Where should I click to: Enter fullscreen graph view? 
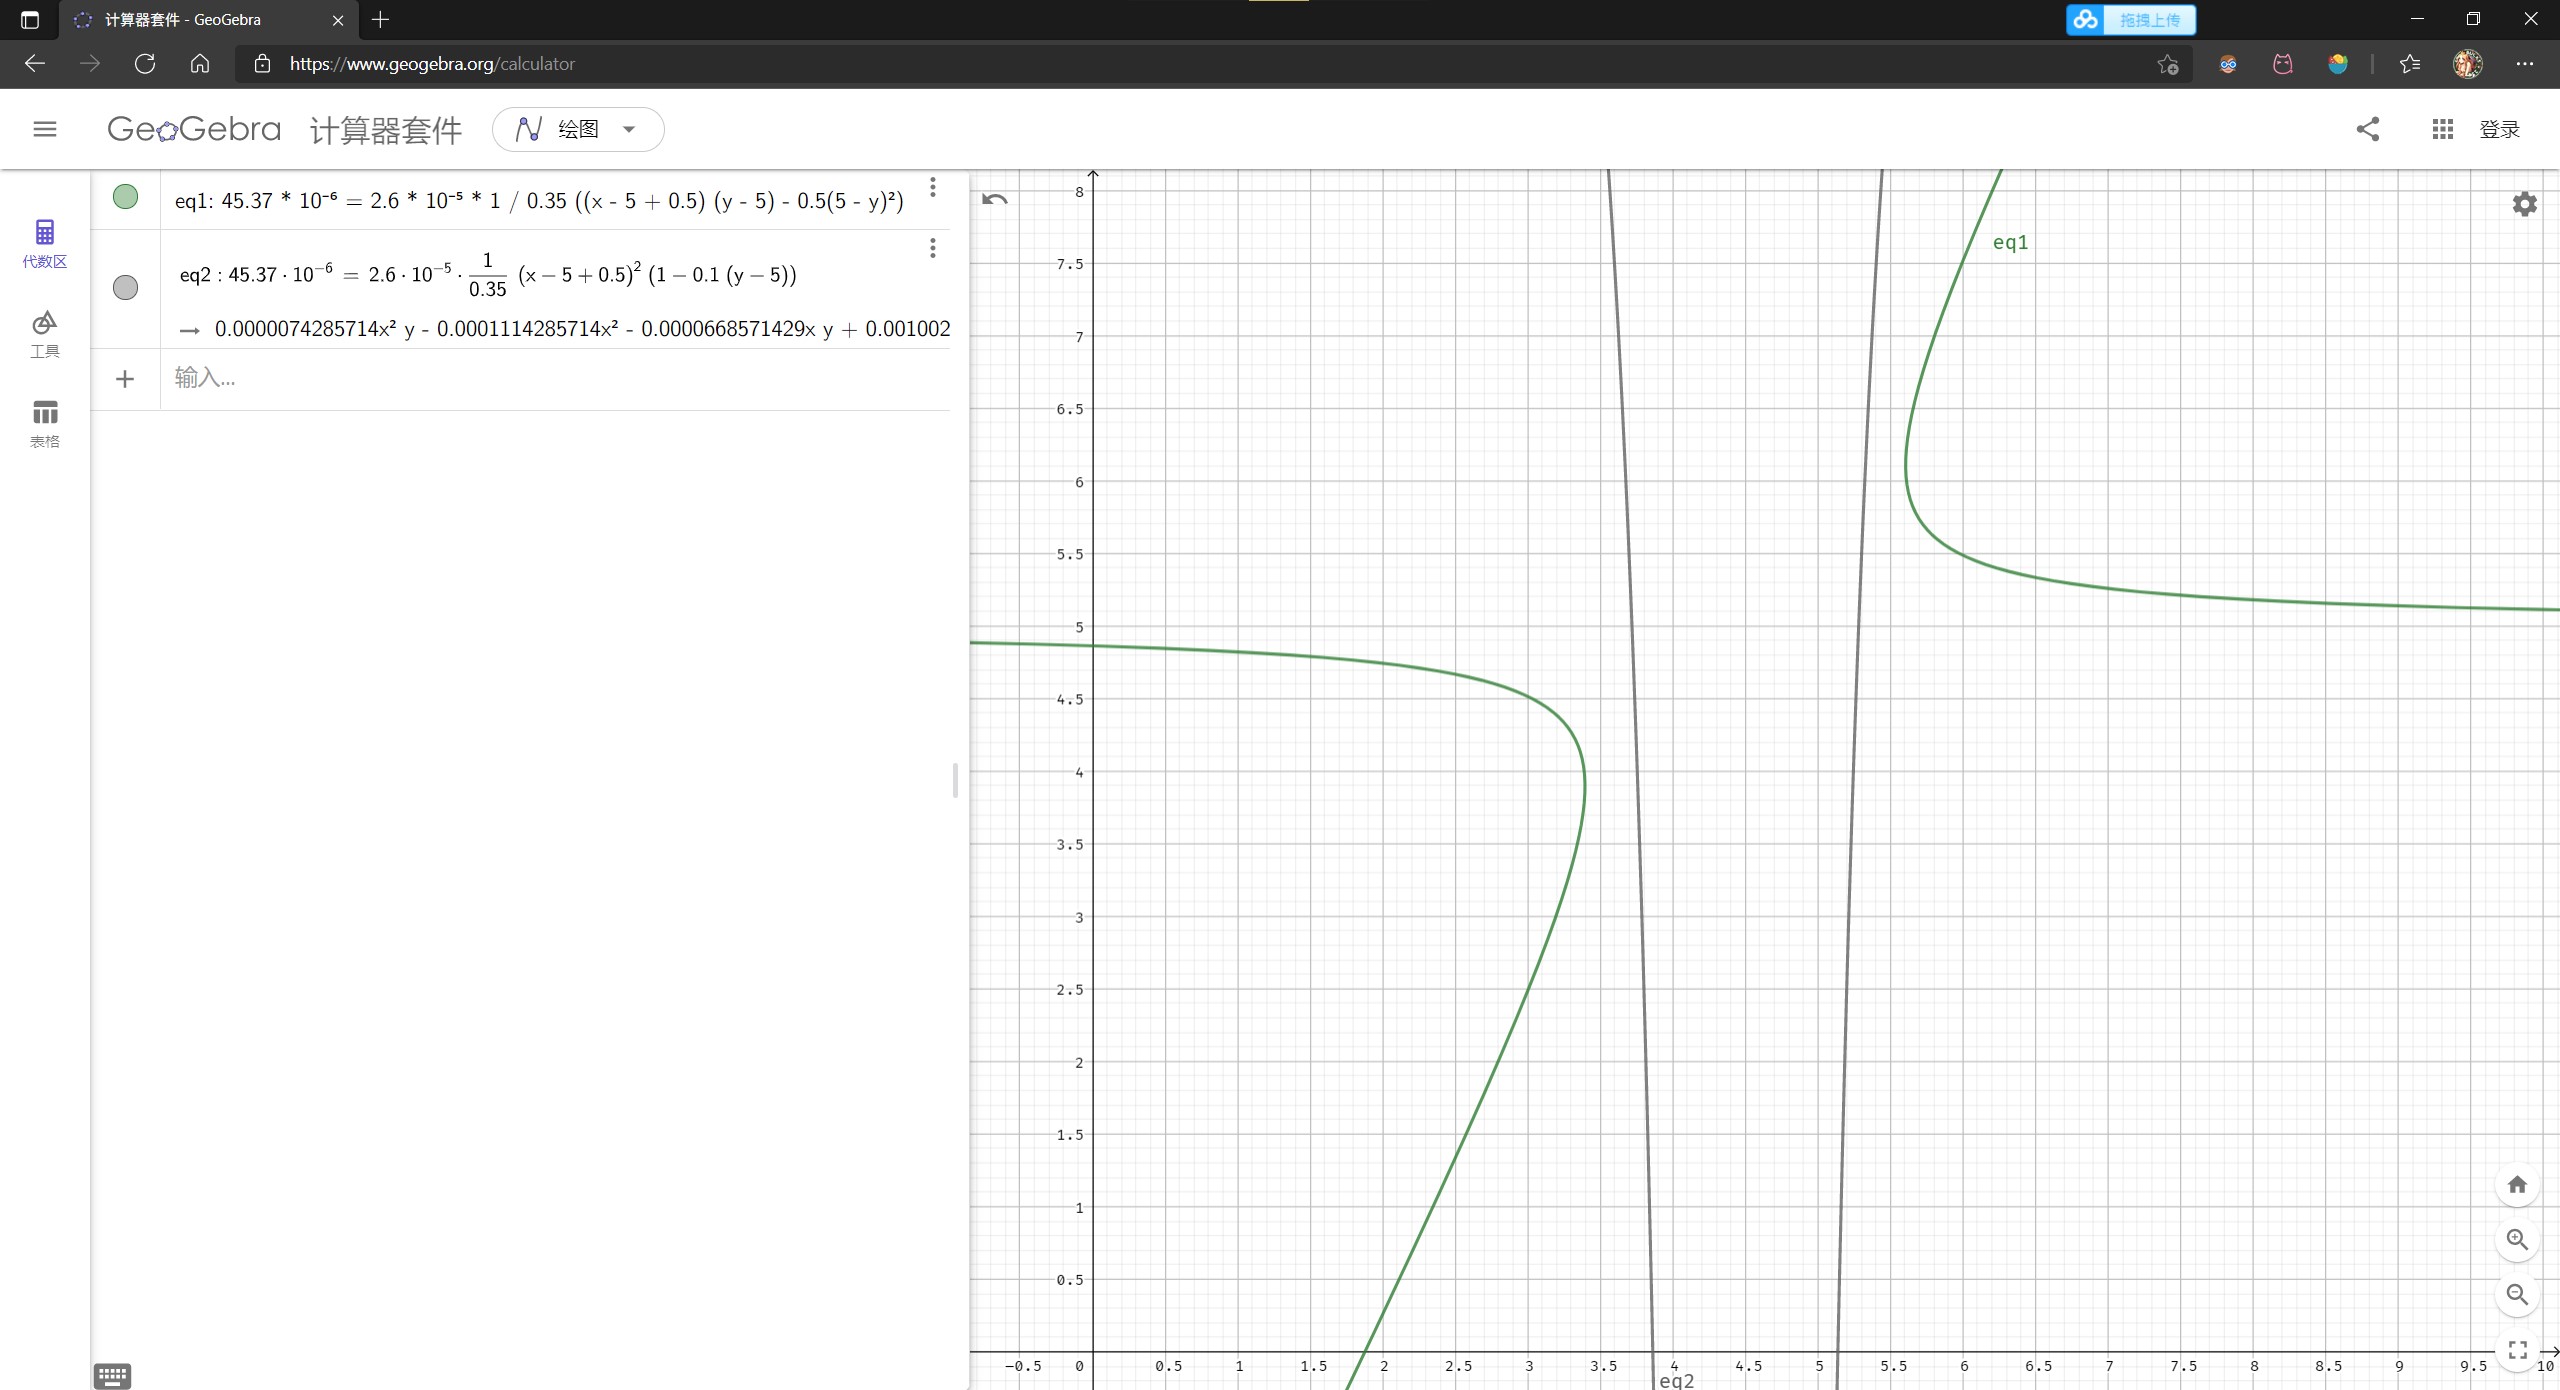2517,1350
